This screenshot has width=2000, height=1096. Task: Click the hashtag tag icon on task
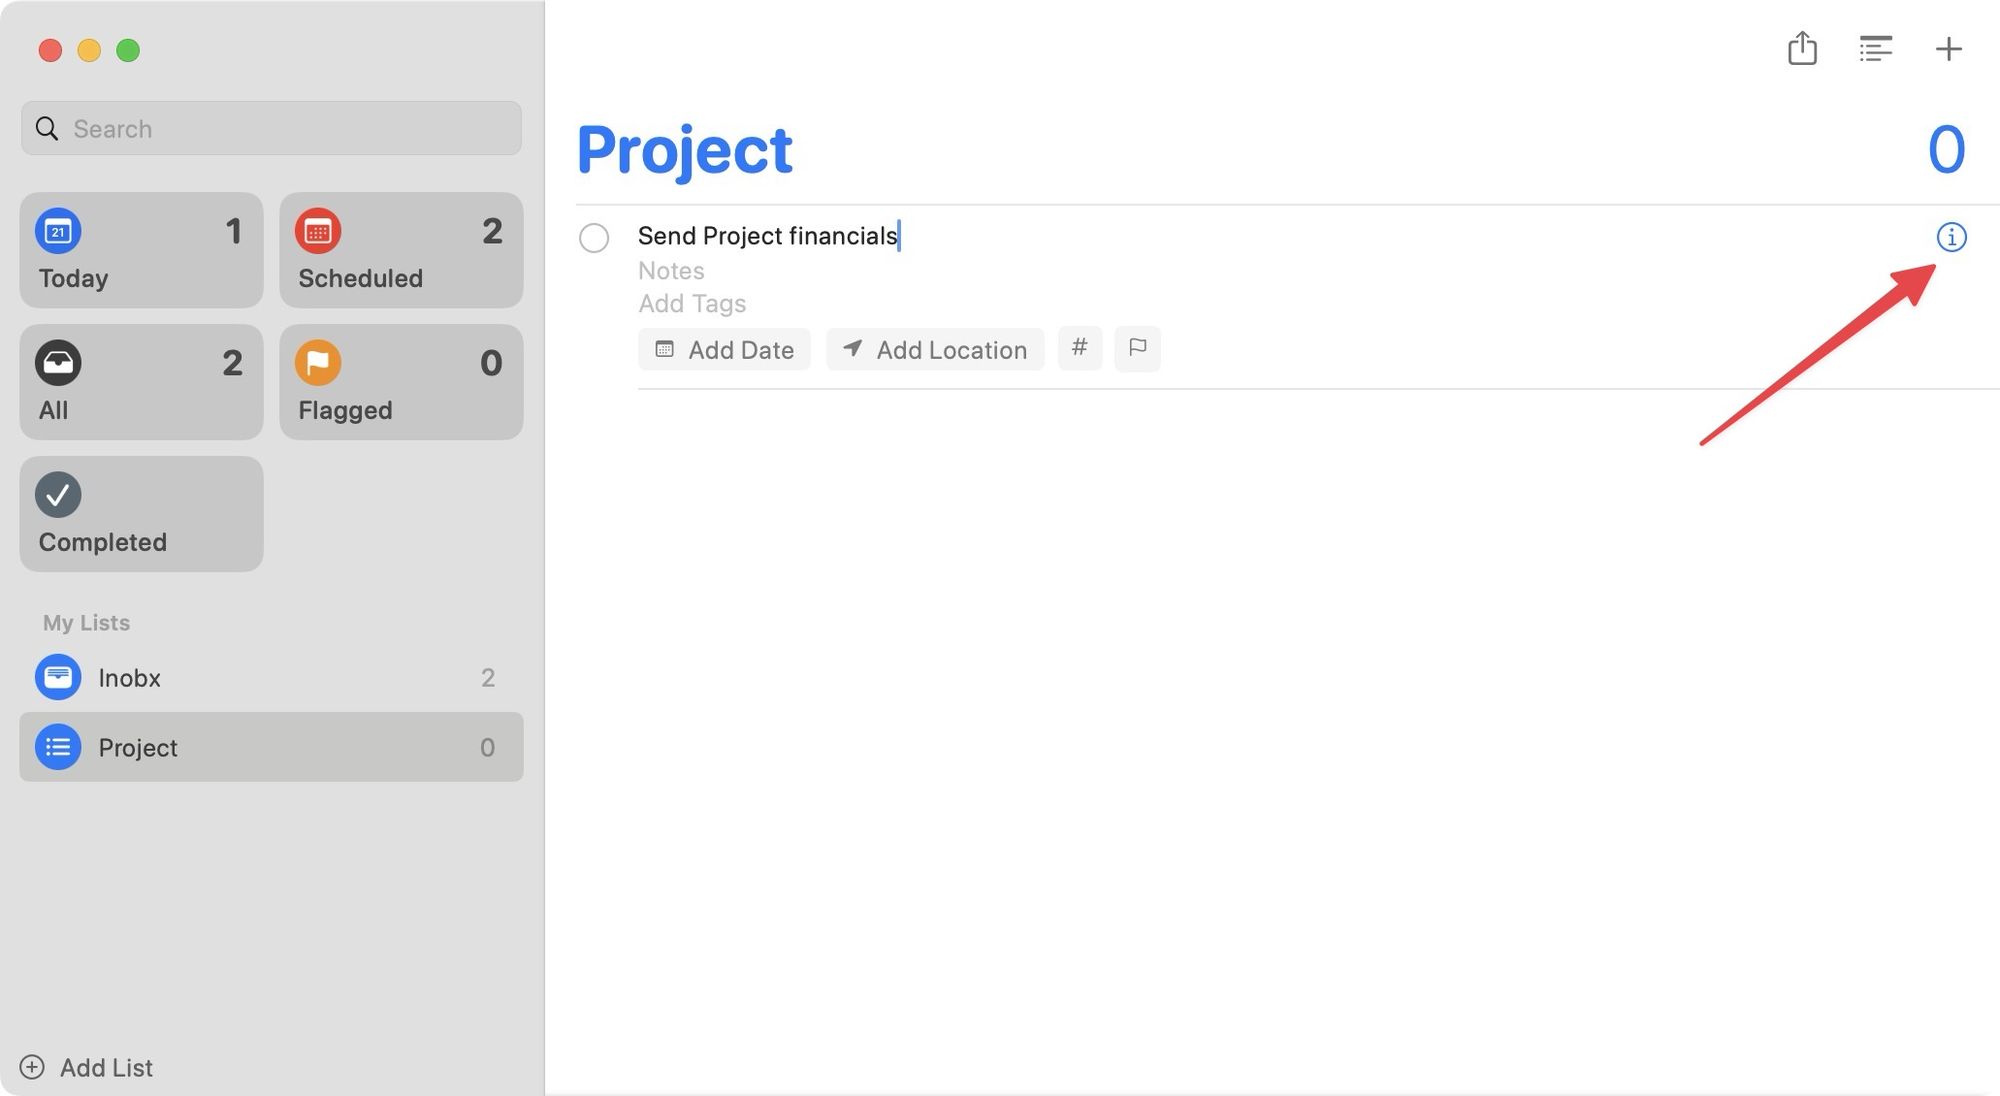click(x=1080, y=348)
